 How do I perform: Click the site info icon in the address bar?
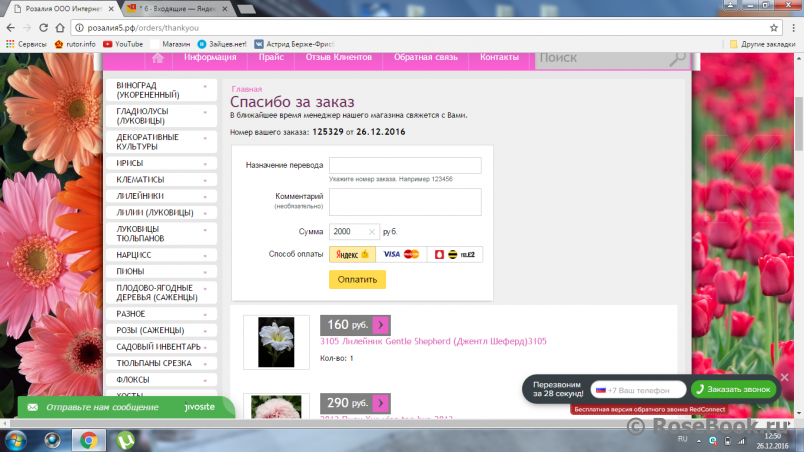click(x=79, y=28)
